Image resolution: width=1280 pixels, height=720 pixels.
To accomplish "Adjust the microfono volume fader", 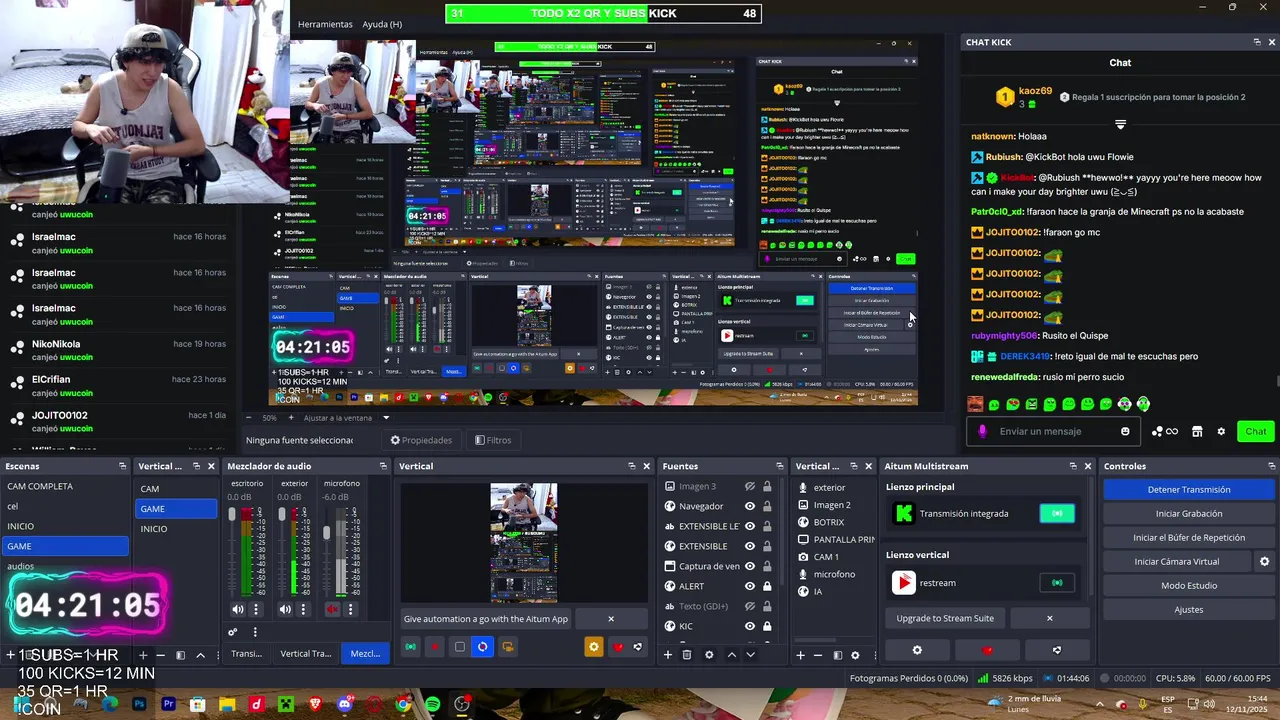I will tap(327, 532).
